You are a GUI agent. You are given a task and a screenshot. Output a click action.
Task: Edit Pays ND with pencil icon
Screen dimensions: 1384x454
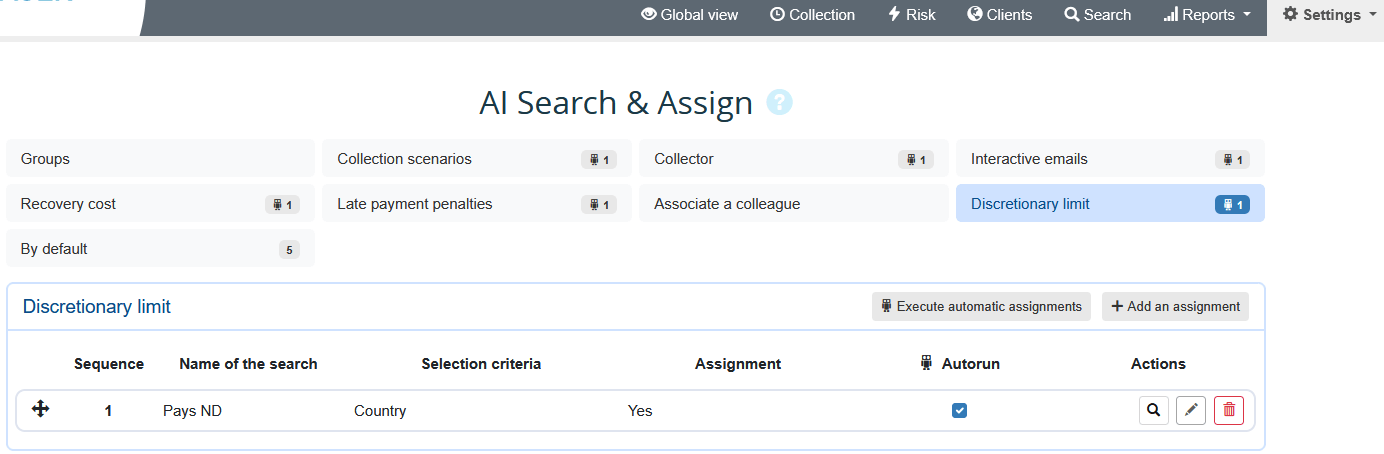click(x=1191, y=410)
